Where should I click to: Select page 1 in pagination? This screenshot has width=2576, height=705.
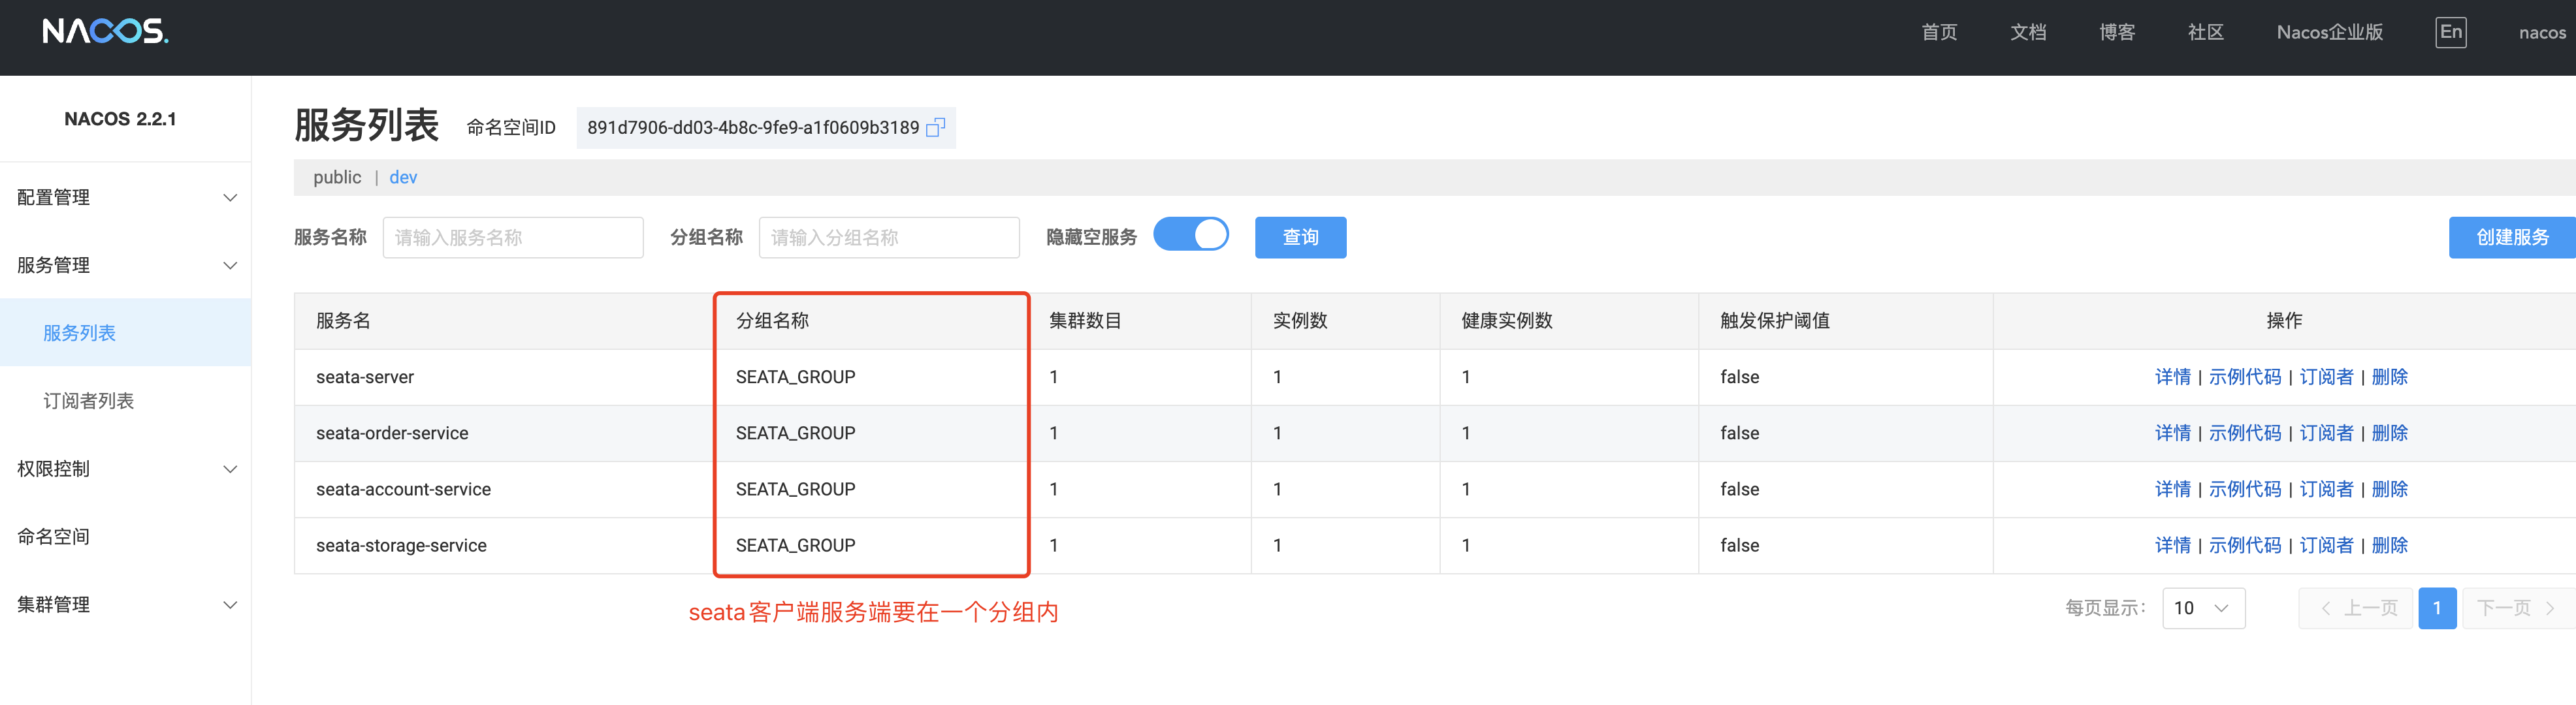[x=2437, y=608]
